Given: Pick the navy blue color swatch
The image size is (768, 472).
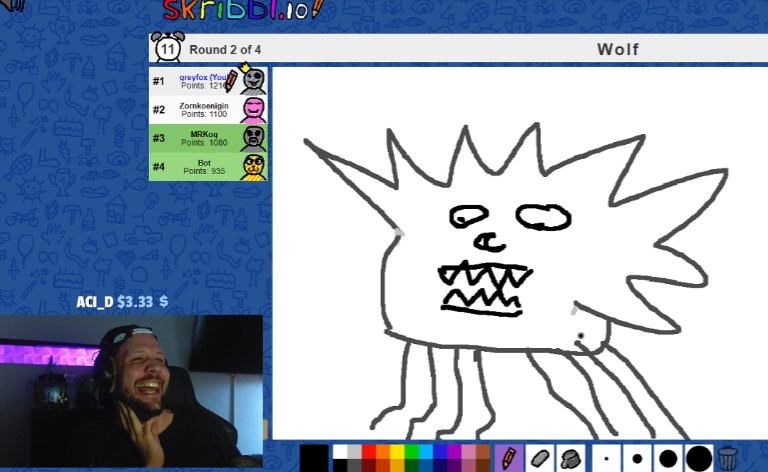Looking at the screenshot, I should click(440, 465).
